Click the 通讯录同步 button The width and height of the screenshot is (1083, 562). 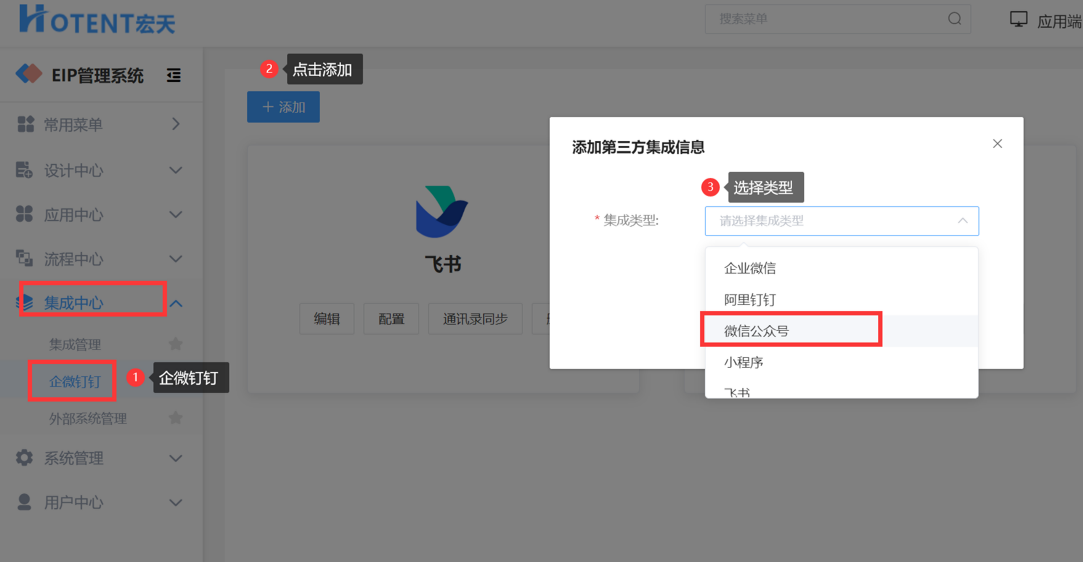click(475, 318)
